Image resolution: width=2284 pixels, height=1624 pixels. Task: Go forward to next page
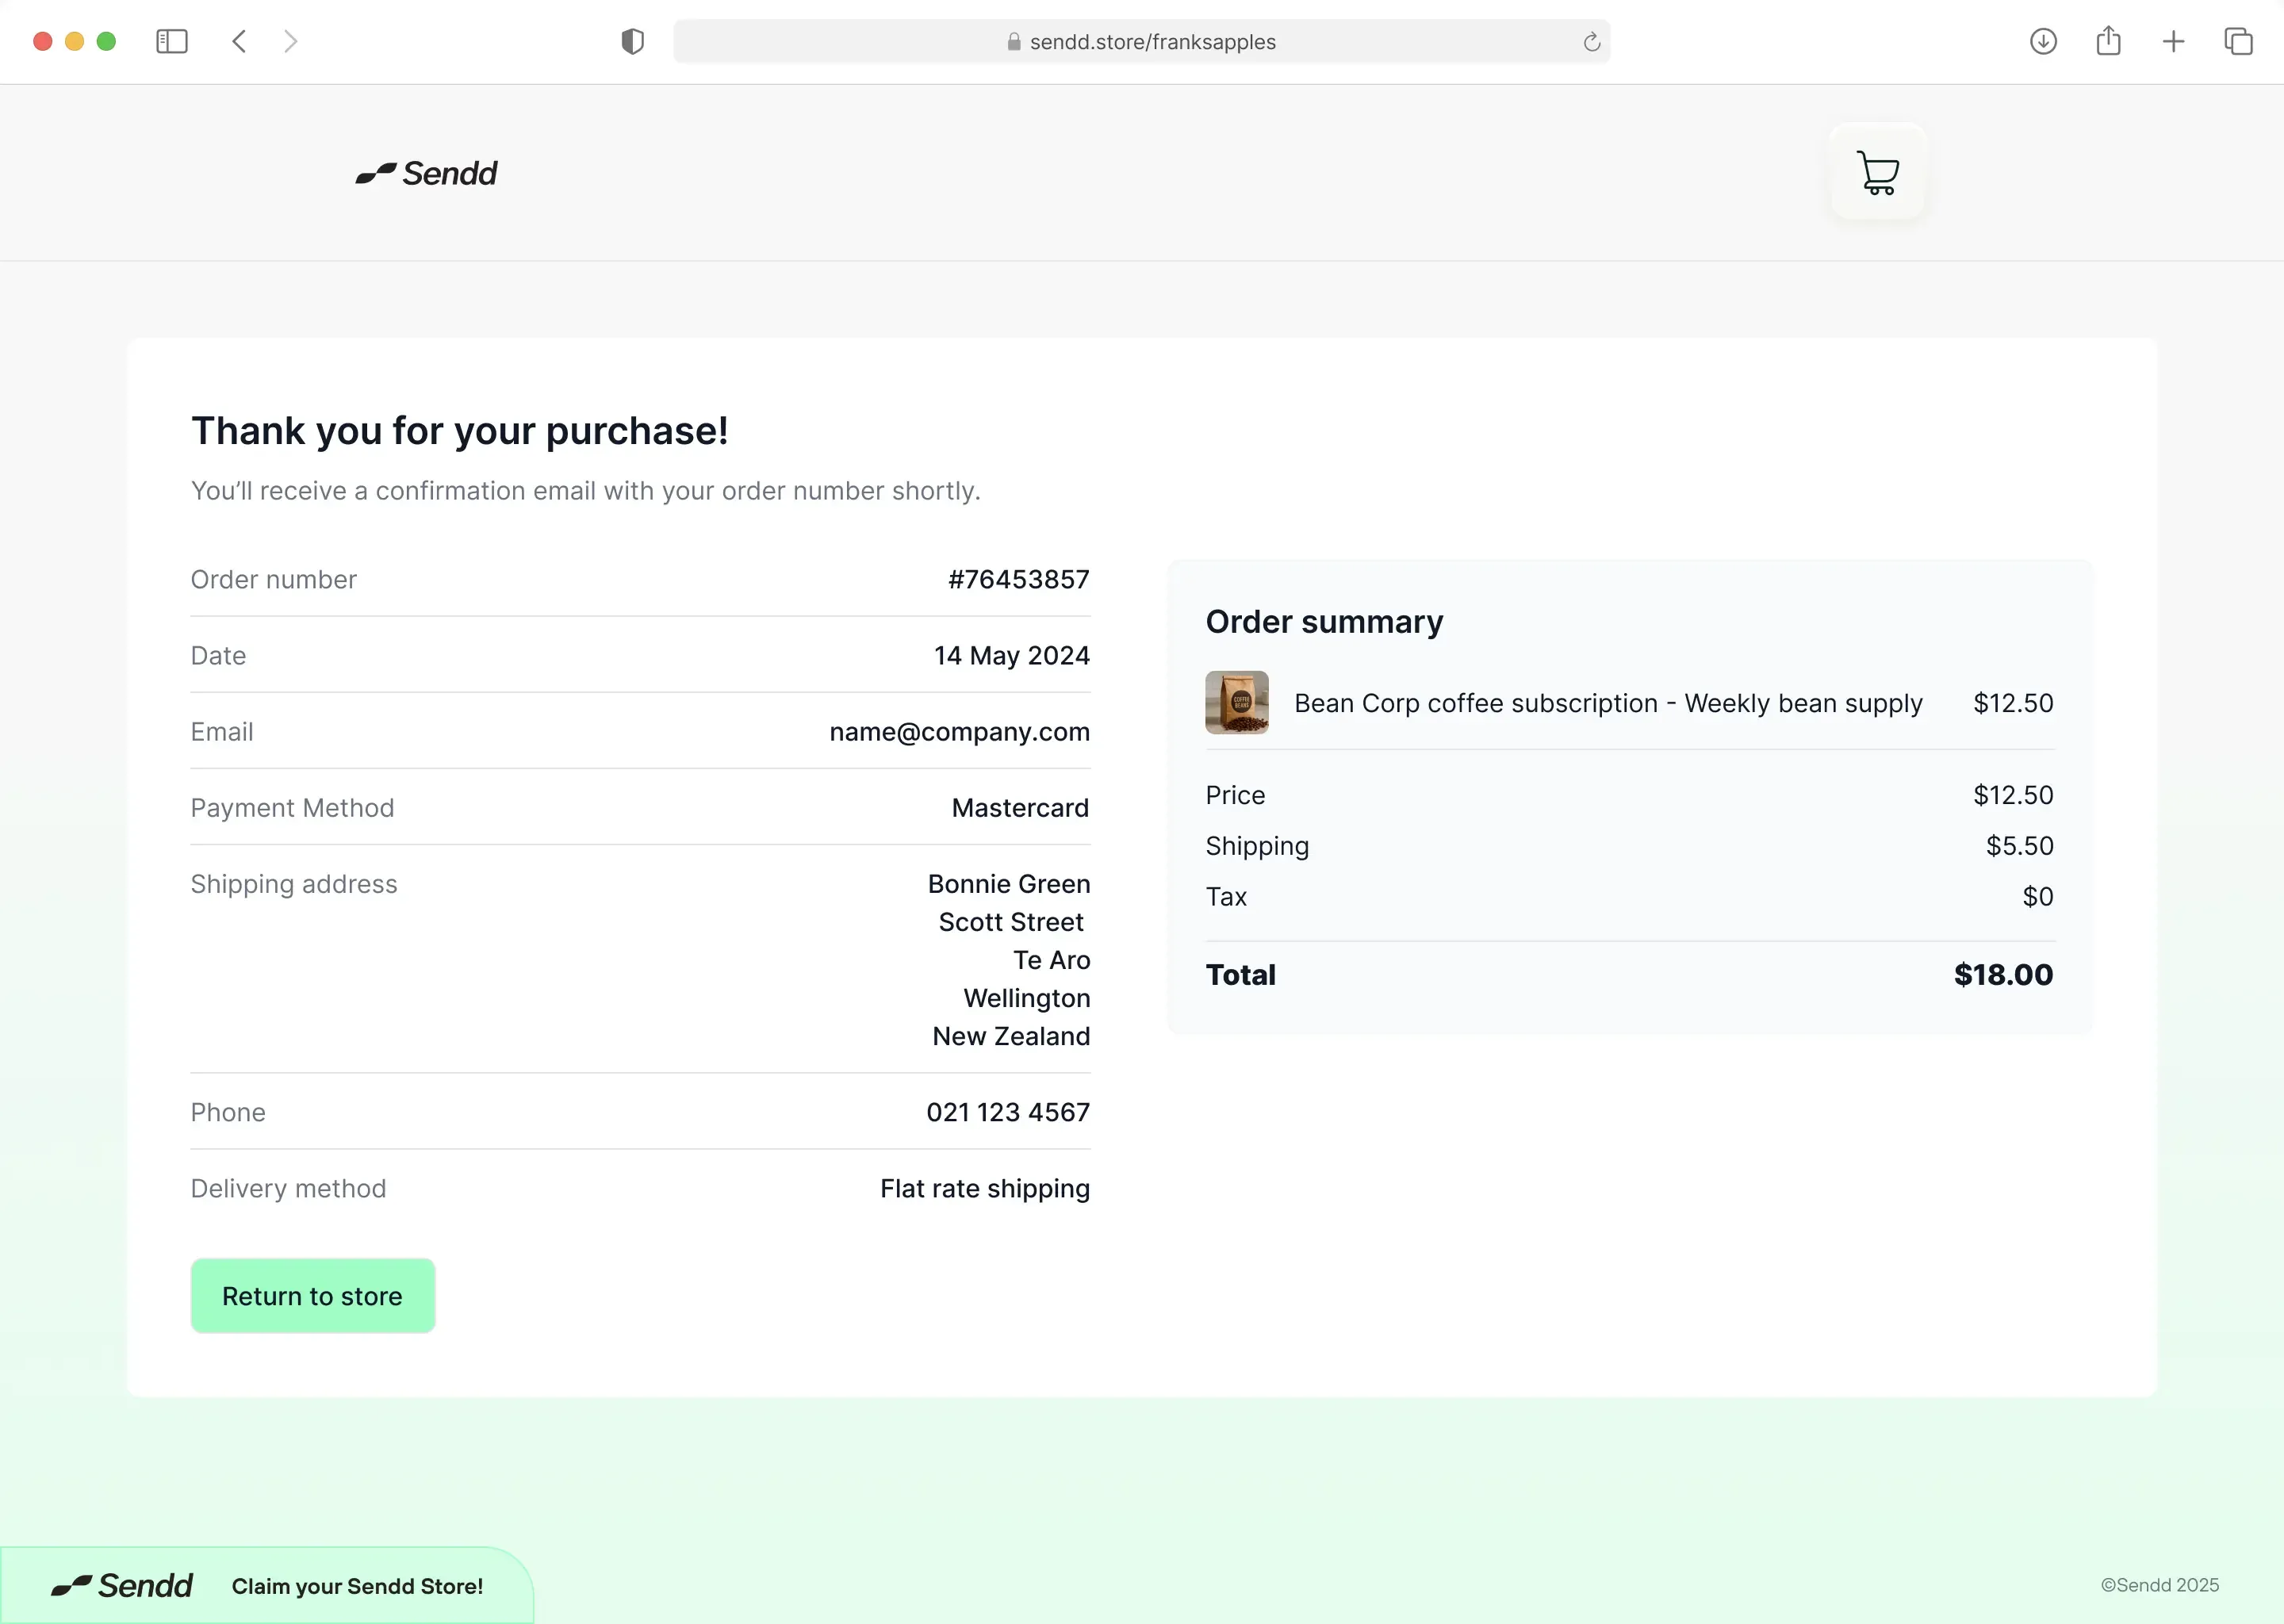pyautogui.click(x=290, y=41)
